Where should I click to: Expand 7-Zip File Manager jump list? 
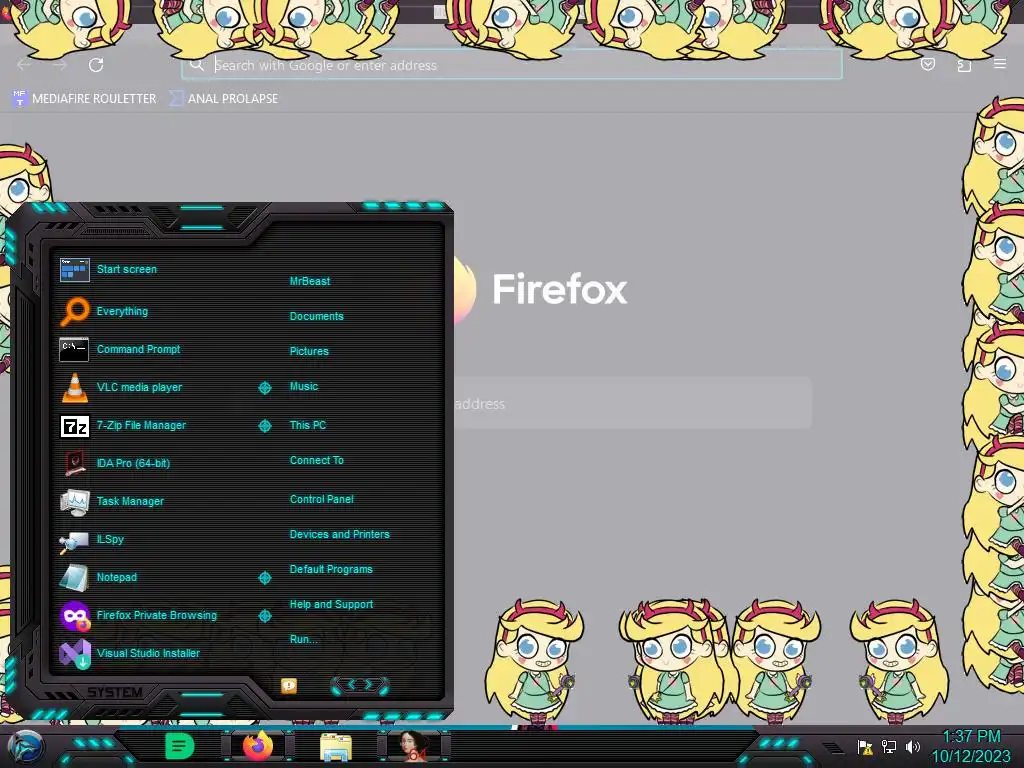[x=264, y=426]
